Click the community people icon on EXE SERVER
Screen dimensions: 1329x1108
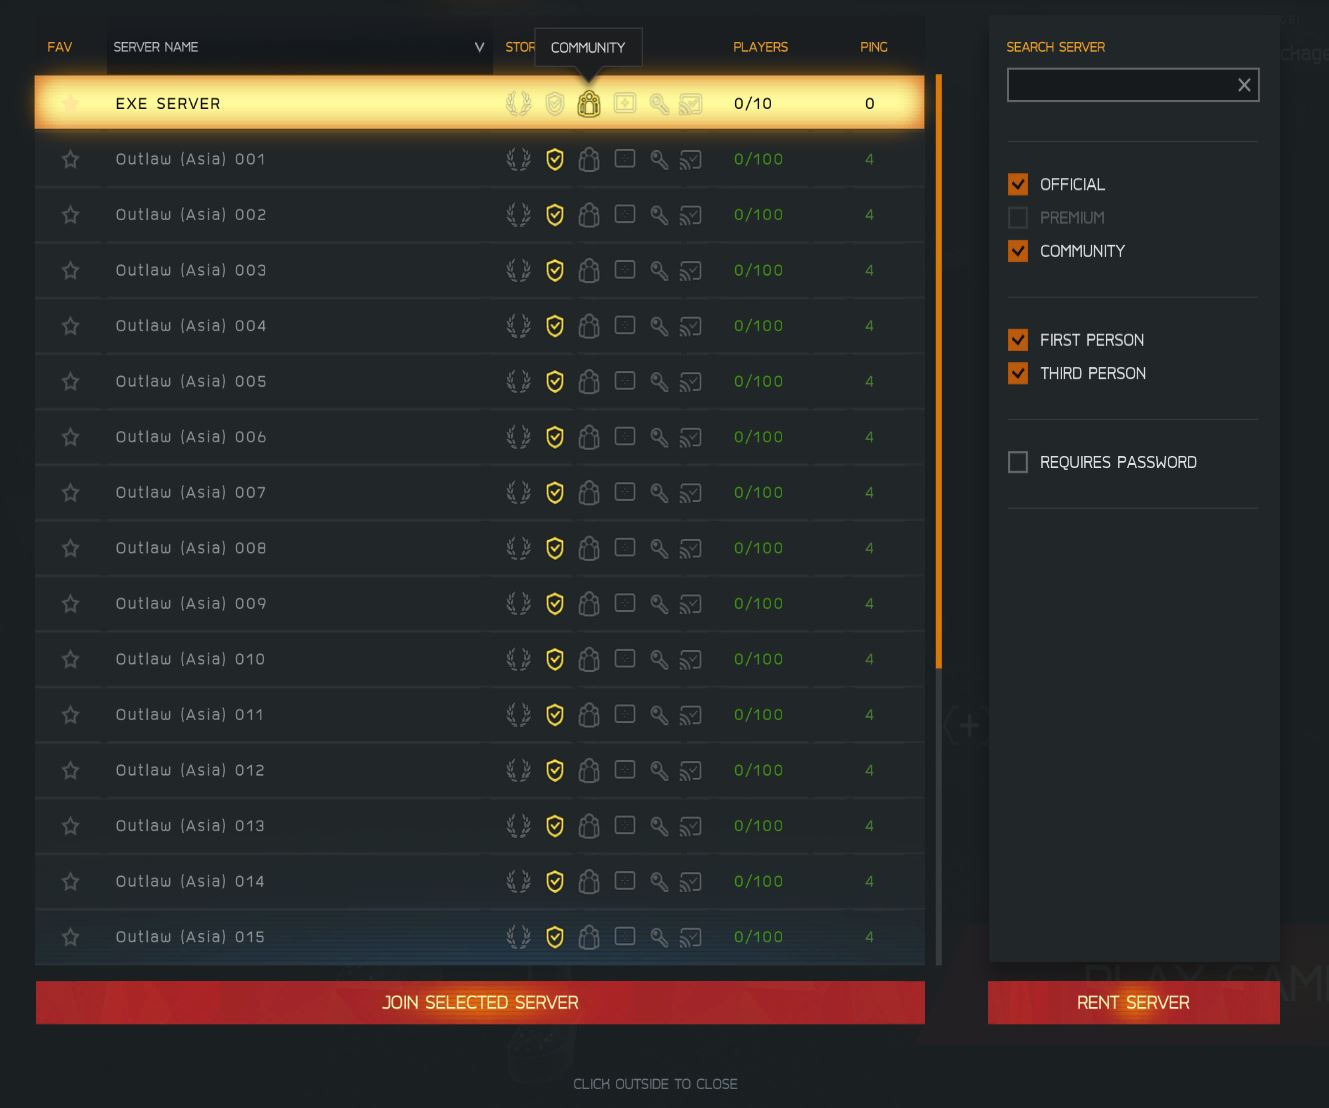click(589, 104)
